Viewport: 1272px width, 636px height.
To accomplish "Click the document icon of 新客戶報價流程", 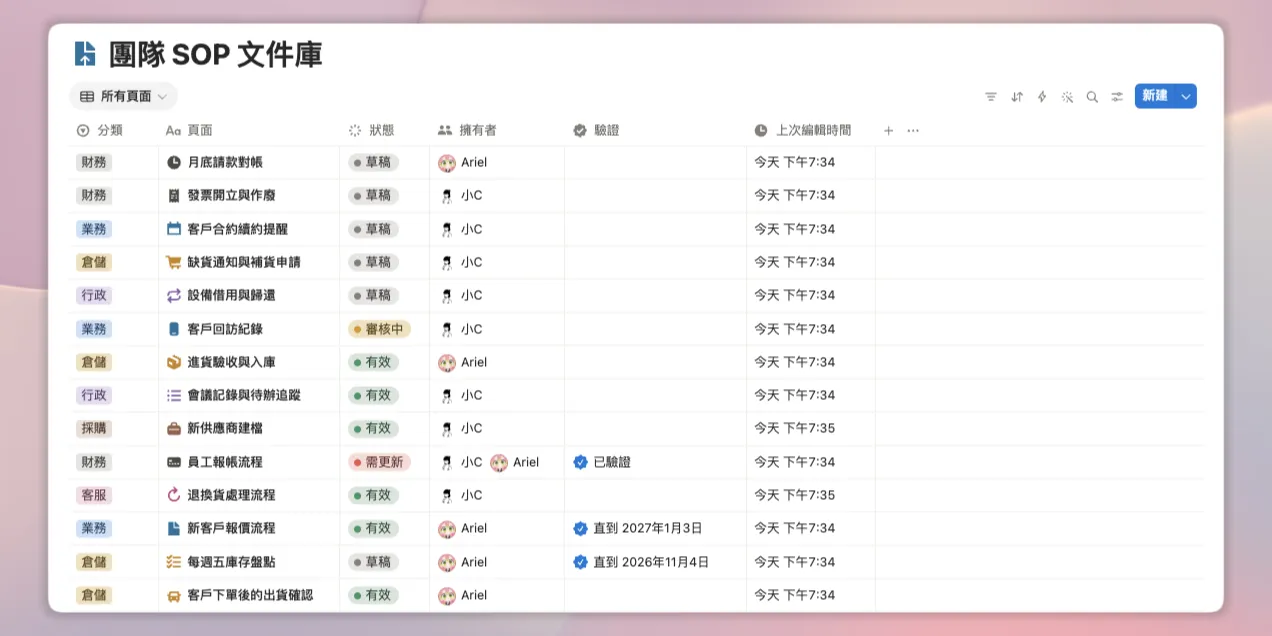I will click(x=174, y=528).
